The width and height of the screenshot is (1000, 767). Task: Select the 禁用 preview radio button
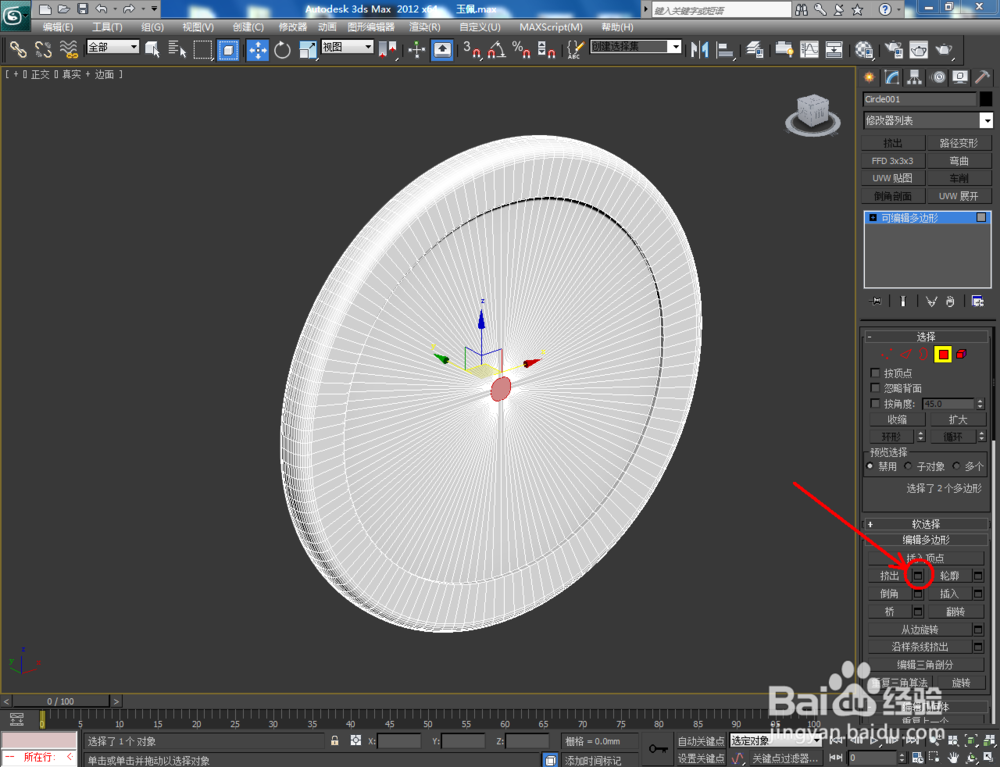click(x=871, y=466)
